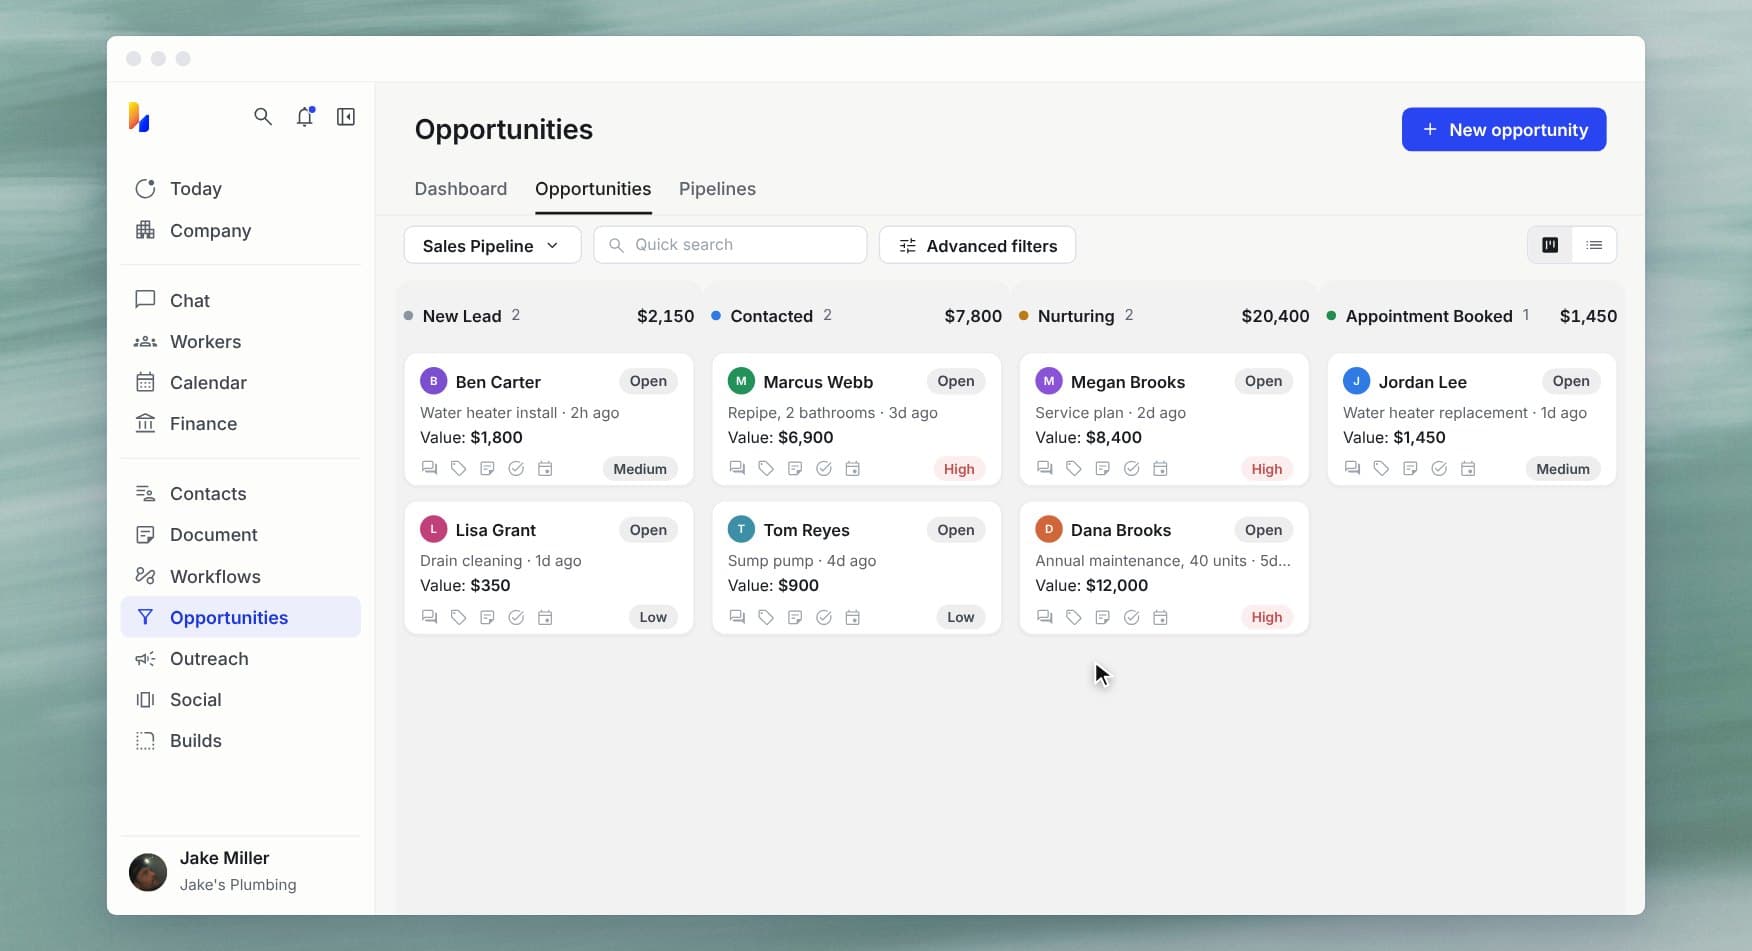Click the New Lead column header
The height and width of the screenshot is (951, 1752).
[461, 316]
